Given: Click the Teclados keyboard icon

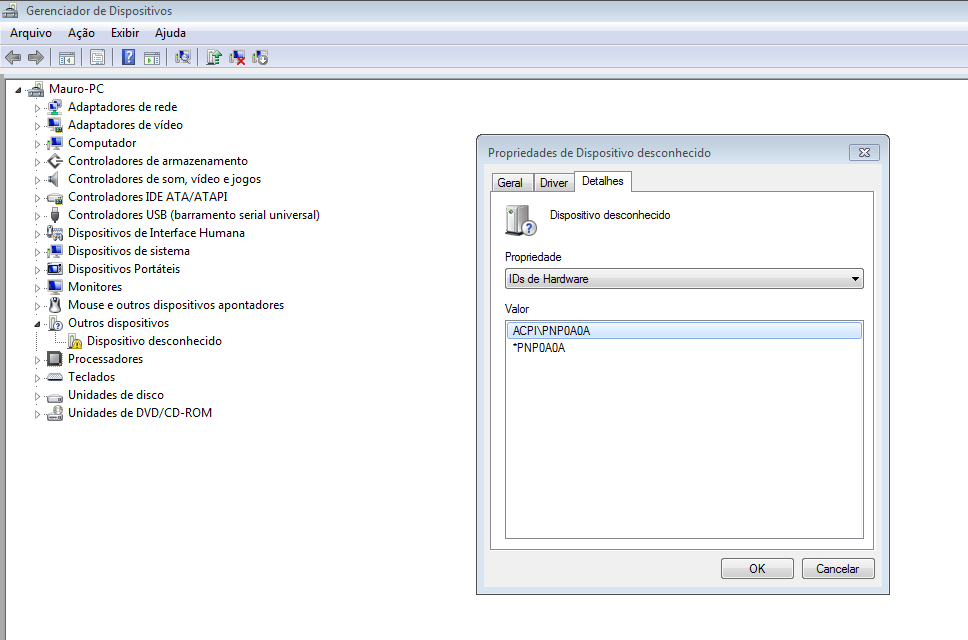Looking at the screenshot, I should click(55, 377).
